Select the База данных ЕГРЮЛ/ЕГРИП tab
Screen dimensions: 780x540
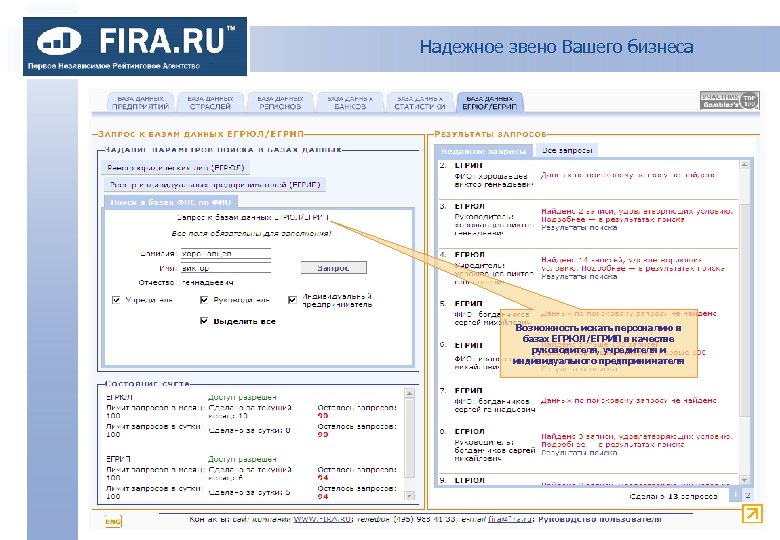click(490, 102)
